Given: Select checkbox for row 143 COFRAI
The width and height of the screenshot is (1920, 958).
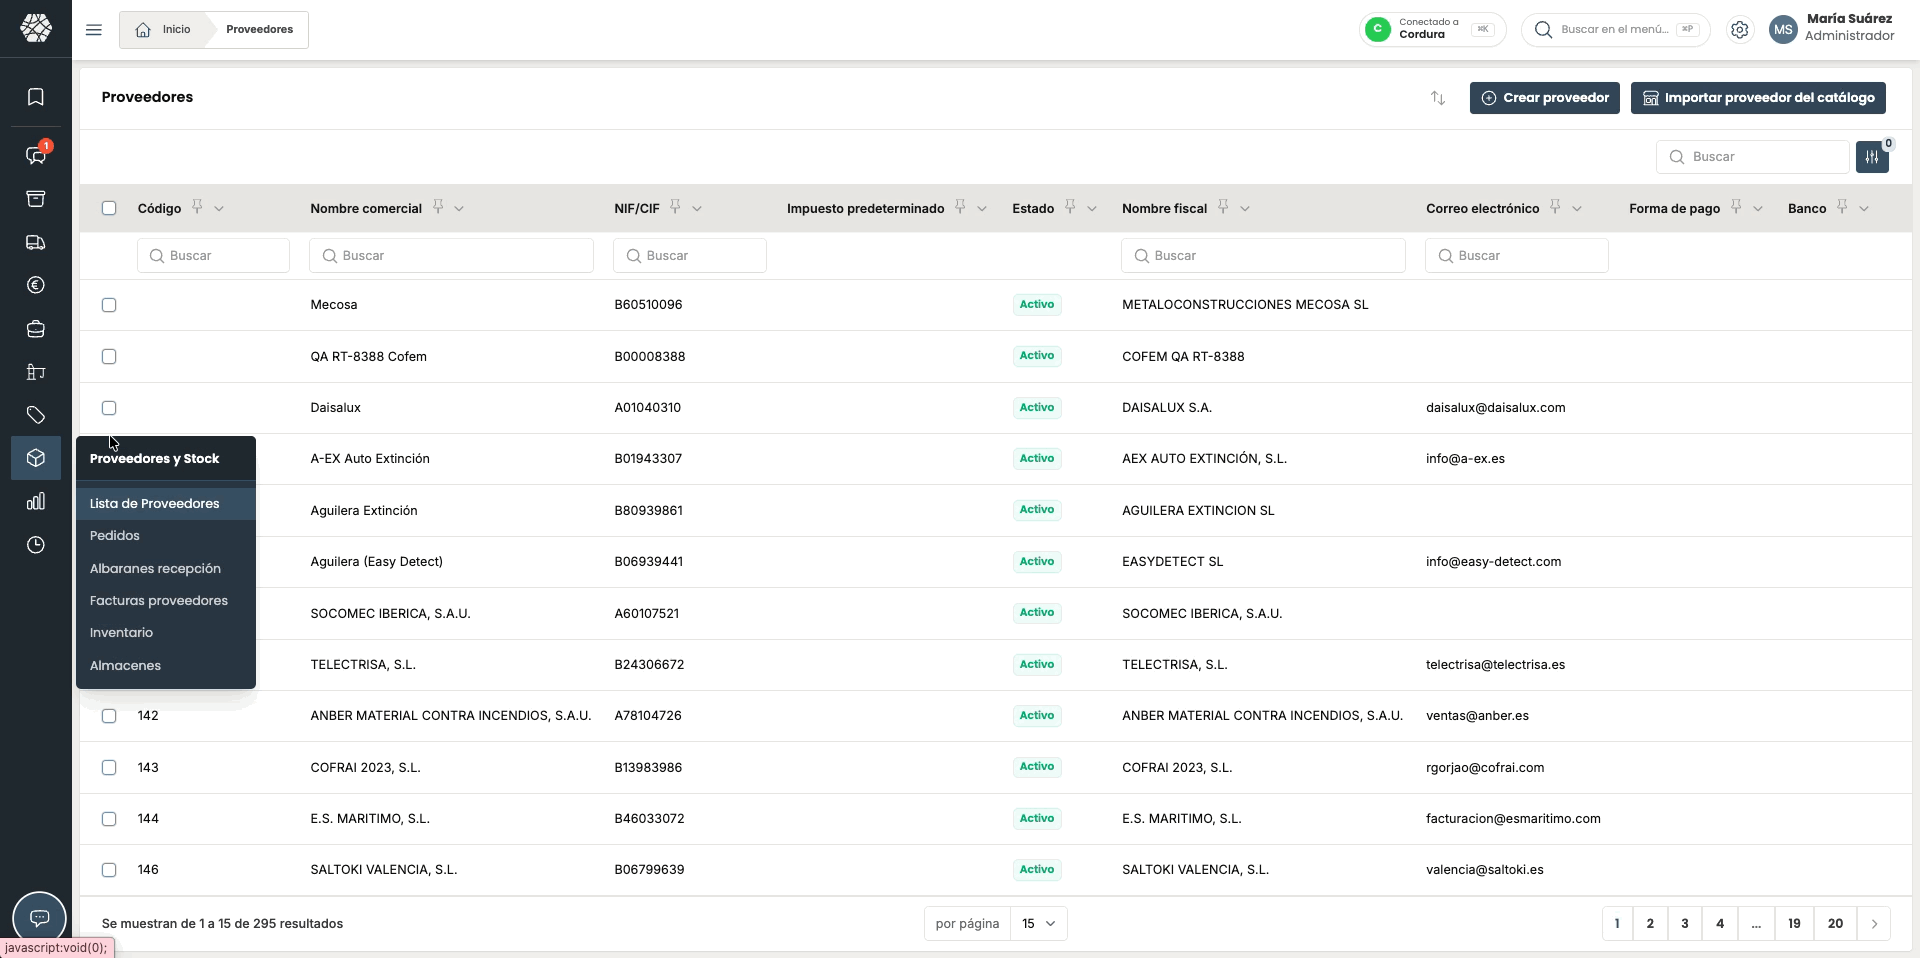Looking at the screenshot, I should click(x=109, y=767).
